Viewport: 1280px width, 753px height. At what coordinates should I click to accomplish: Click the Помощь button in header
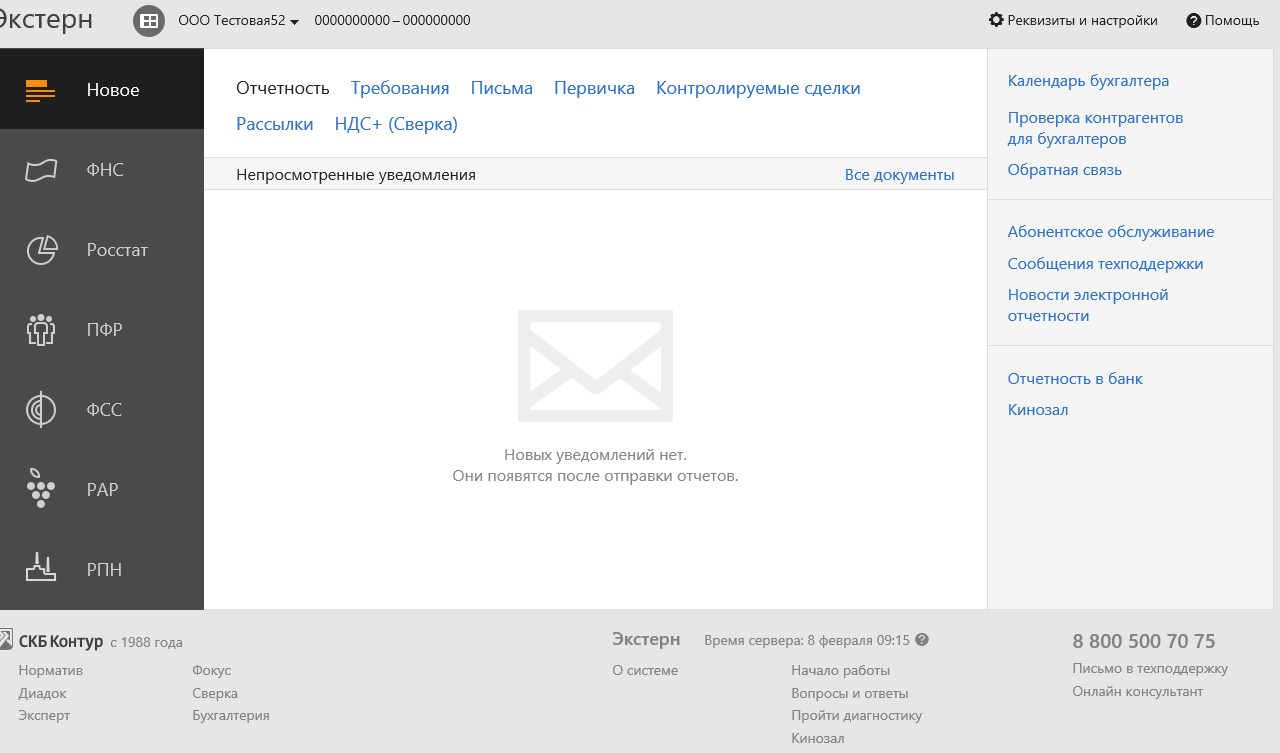[x=1223, y=20]
